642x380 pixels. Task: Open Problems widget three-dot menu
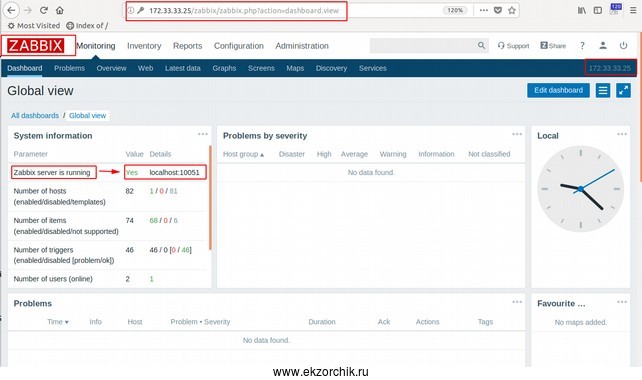[517, 302]
